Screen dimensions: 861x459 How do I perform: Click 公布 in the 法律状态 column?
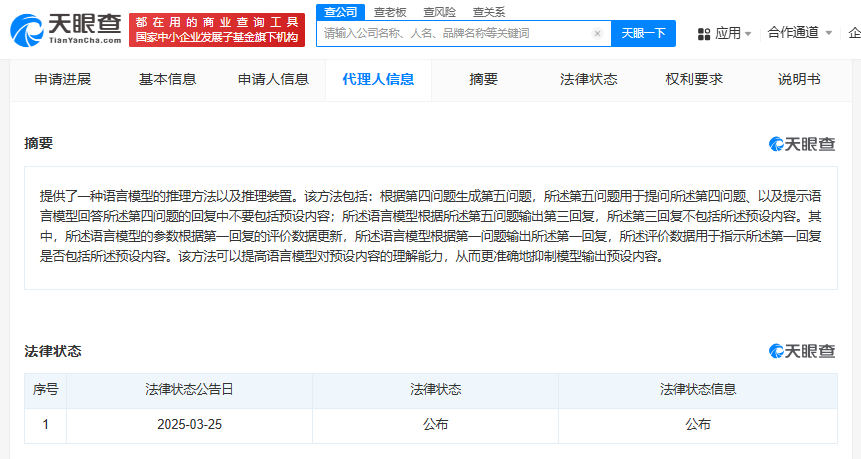click(x=435, y=425)
